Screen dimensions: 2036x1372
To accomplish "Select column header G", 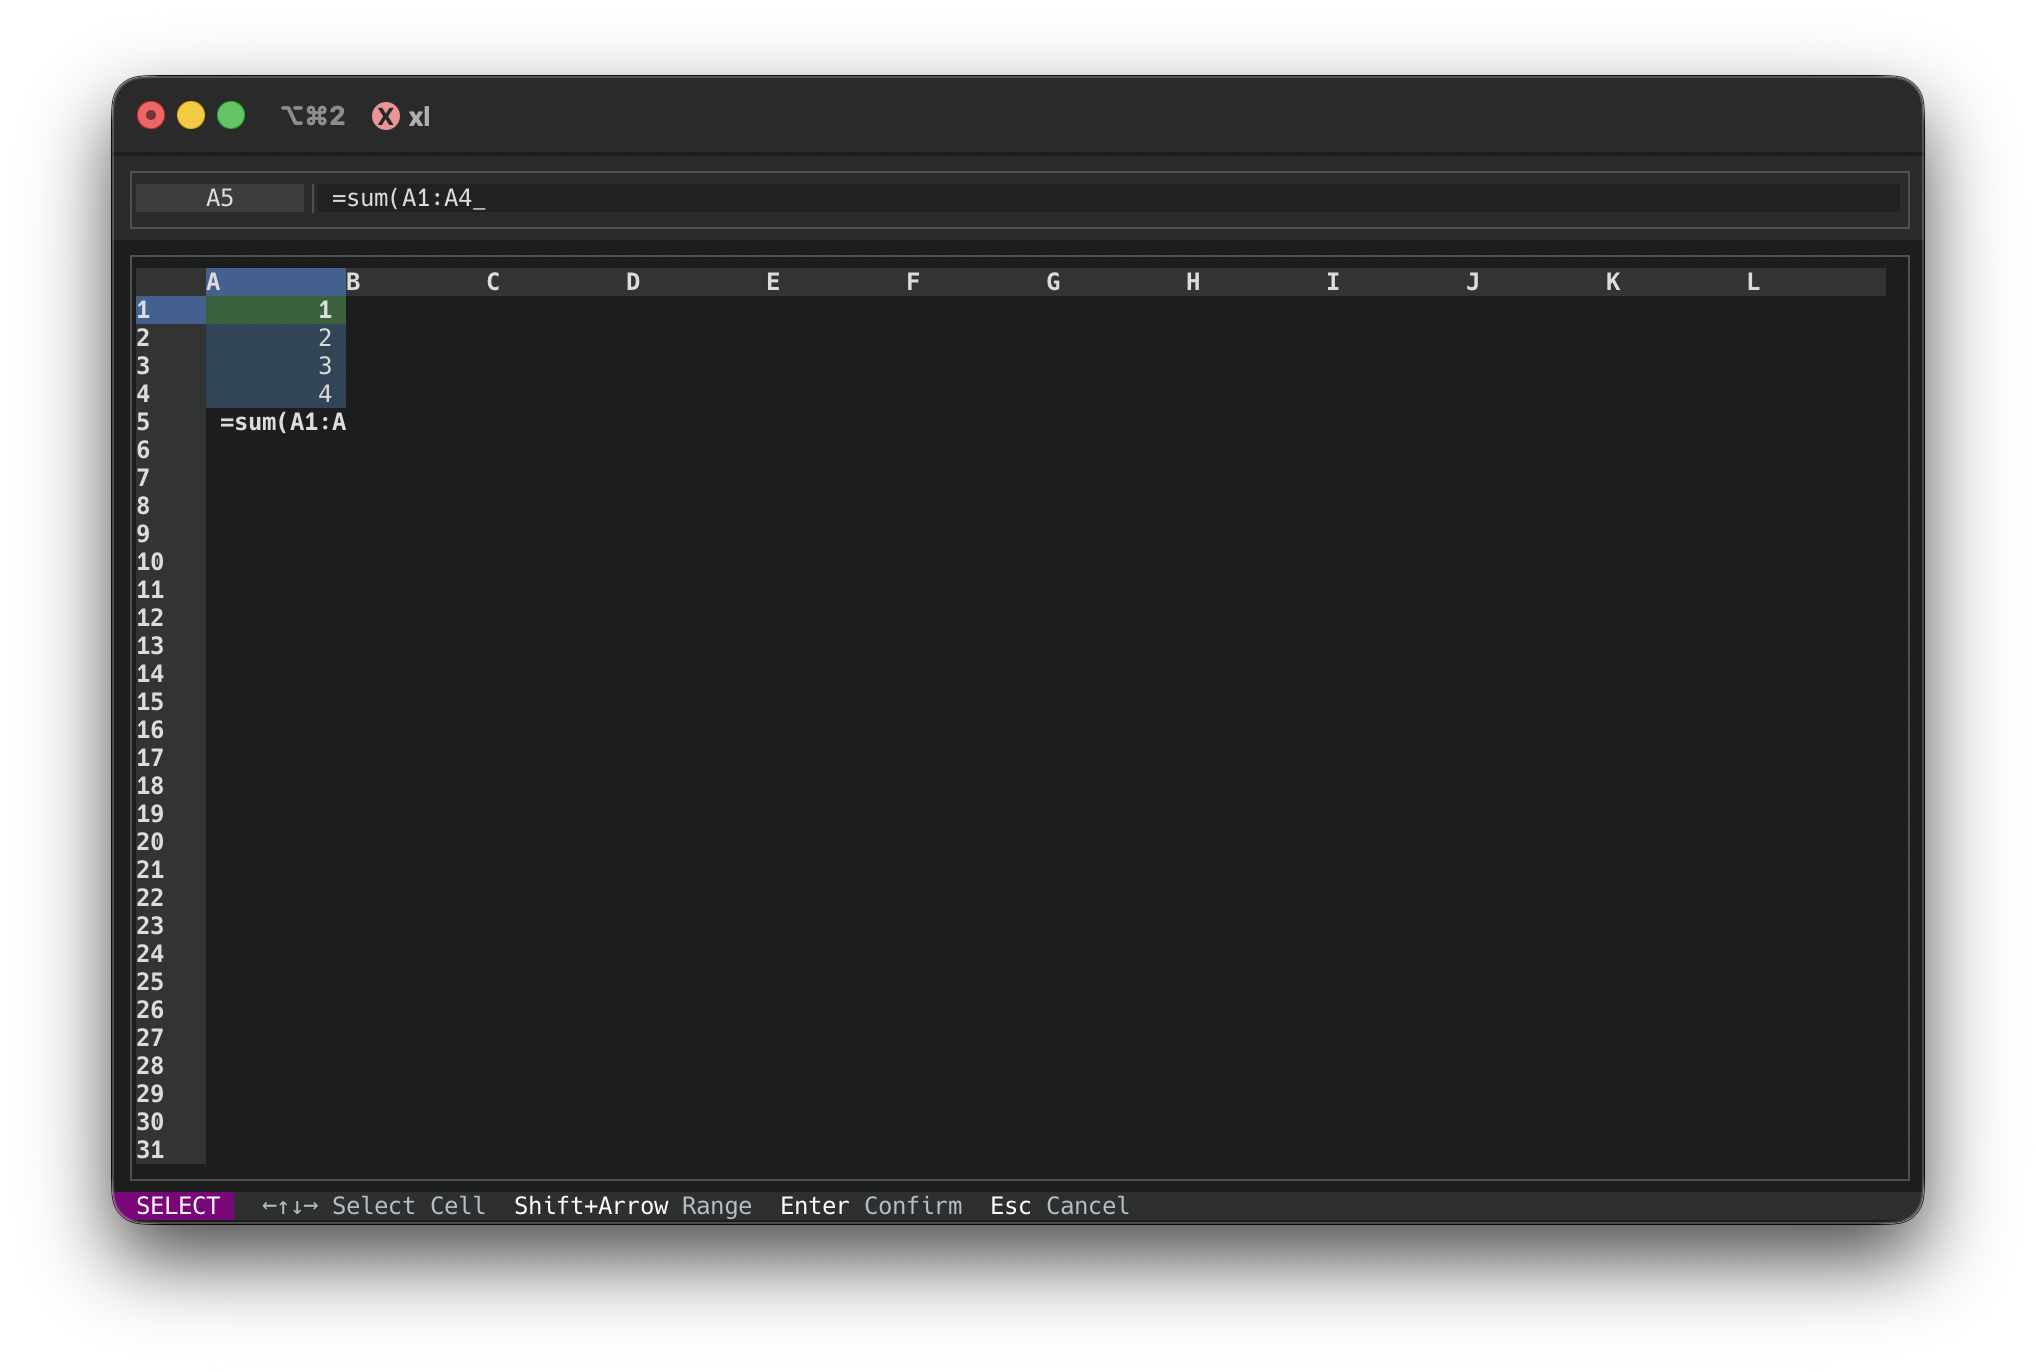I will (1116, 282).
